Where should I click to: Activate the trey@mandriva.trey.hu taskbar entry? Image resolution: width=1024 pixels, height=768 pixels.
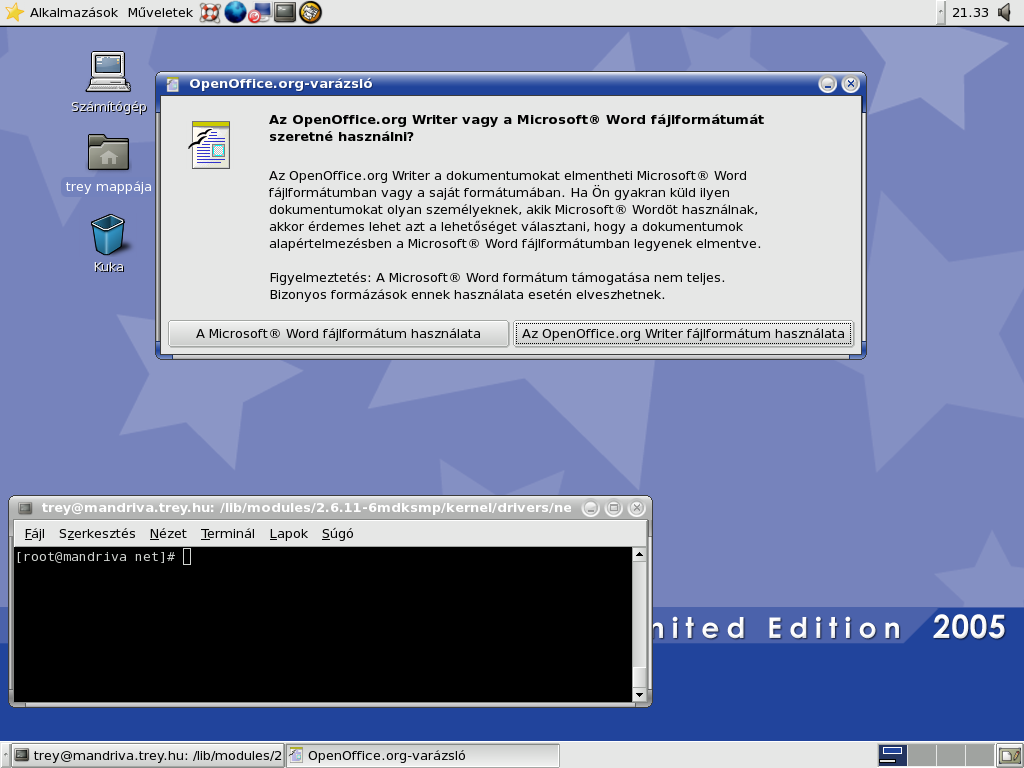click(148, 756)
